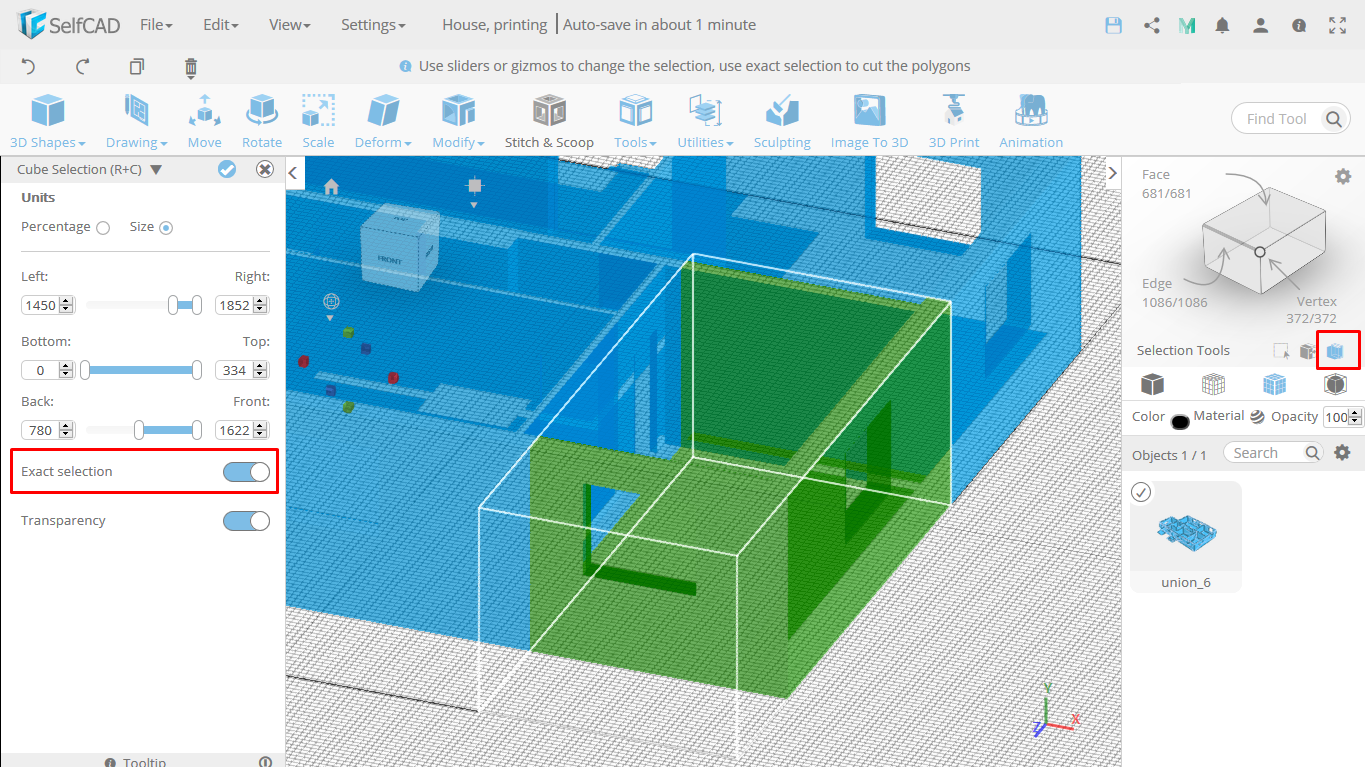1365x767 pixels.
Task: Select the Percentage units radio button
Action: [103, 228]
